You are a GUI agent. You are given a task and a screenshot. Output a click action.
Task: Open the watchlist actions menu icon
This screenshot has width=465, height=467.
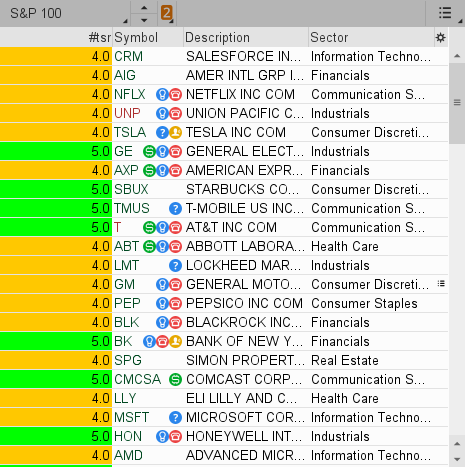(x=445, y=13)
